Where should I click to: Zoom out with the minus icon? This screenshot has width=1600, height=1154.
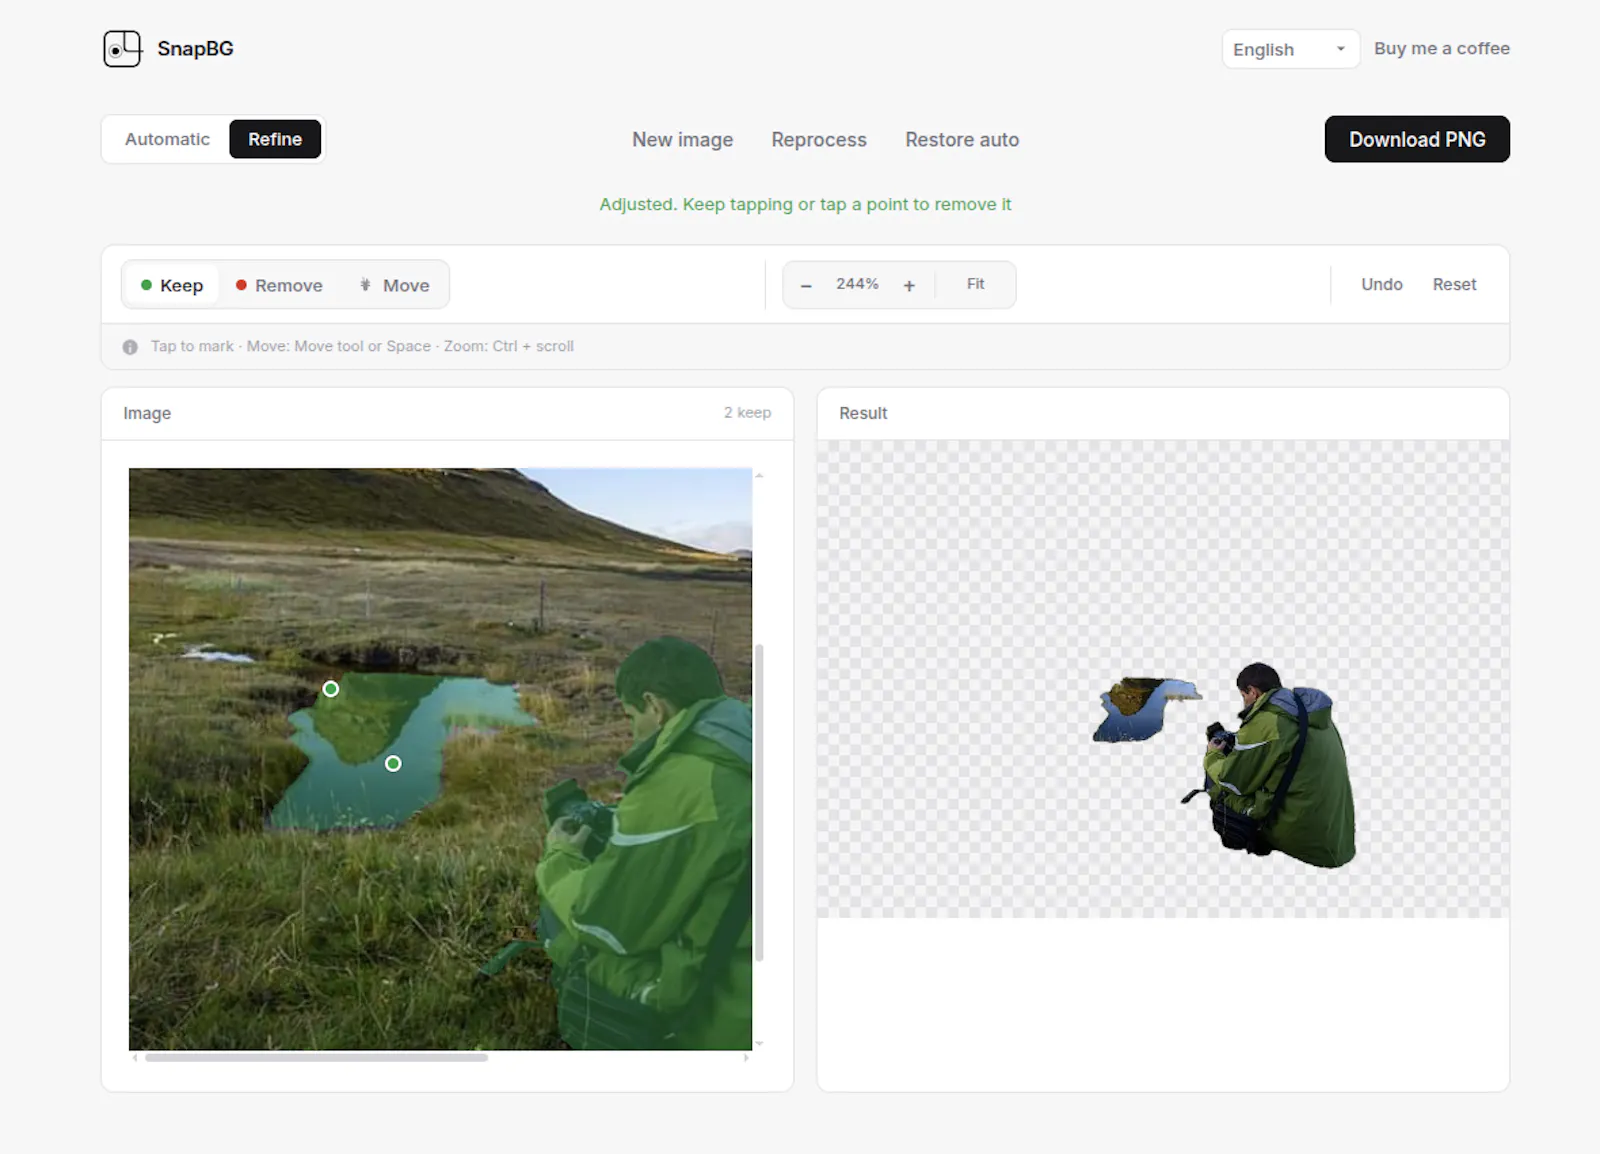pos(806,286)
